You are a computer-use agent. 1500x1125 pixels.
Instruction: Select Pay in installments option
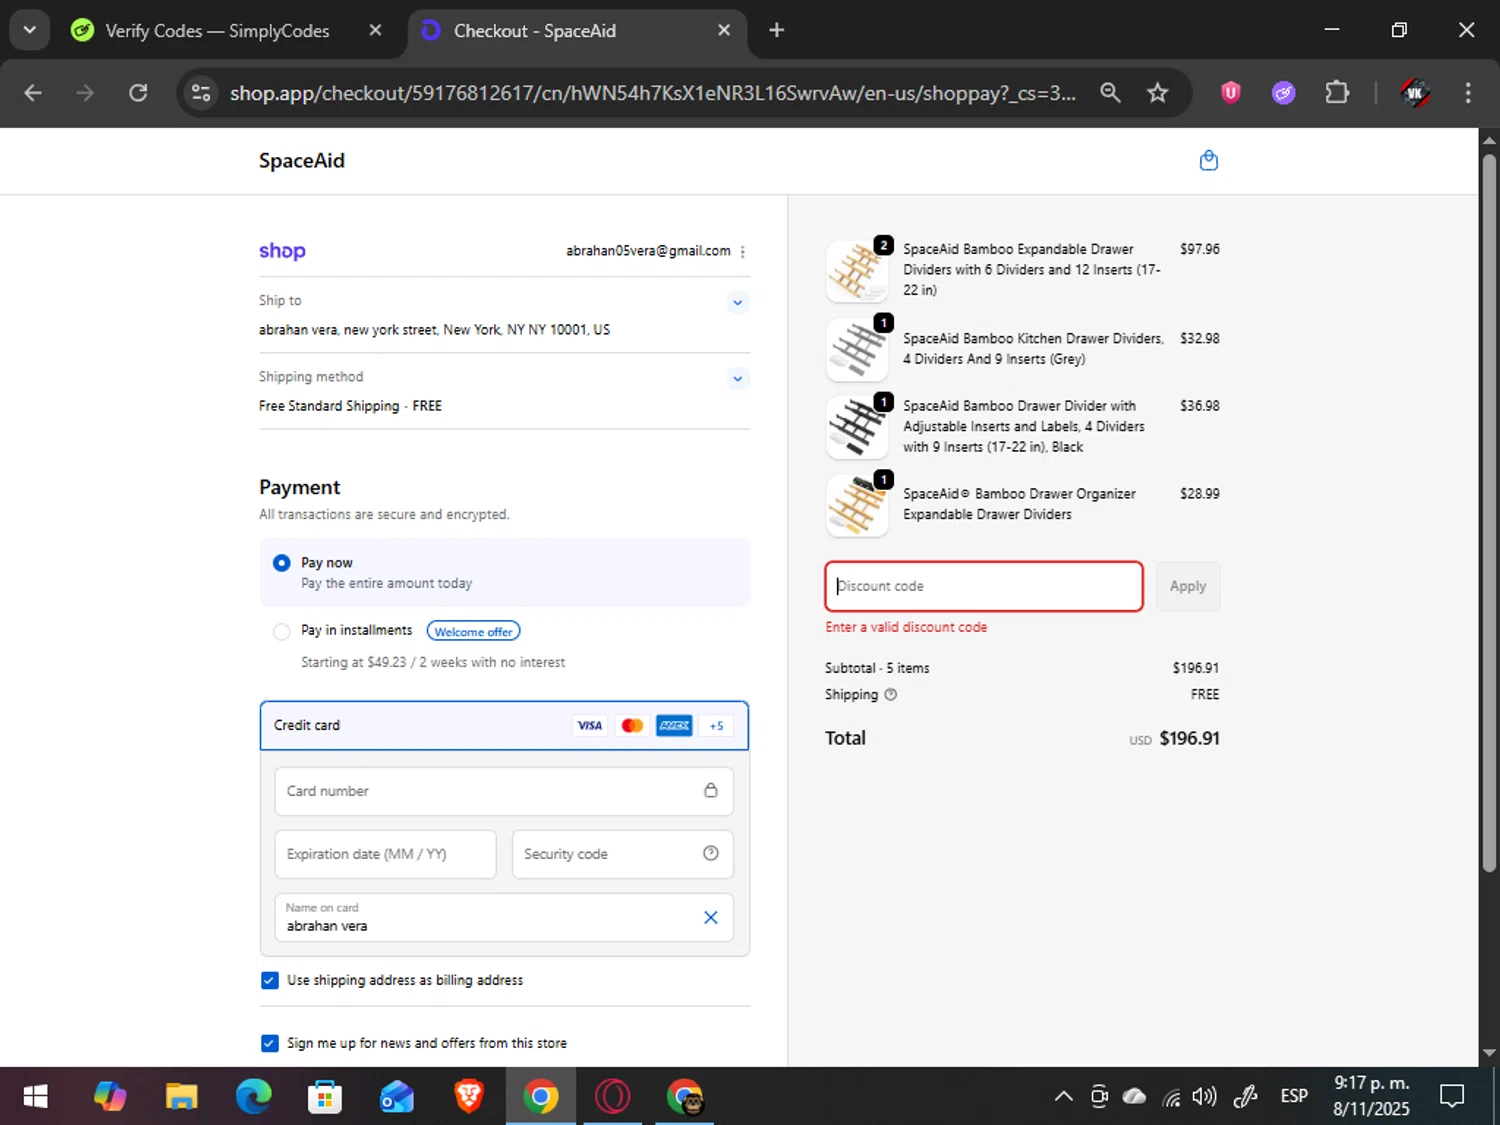pos(282,631)
